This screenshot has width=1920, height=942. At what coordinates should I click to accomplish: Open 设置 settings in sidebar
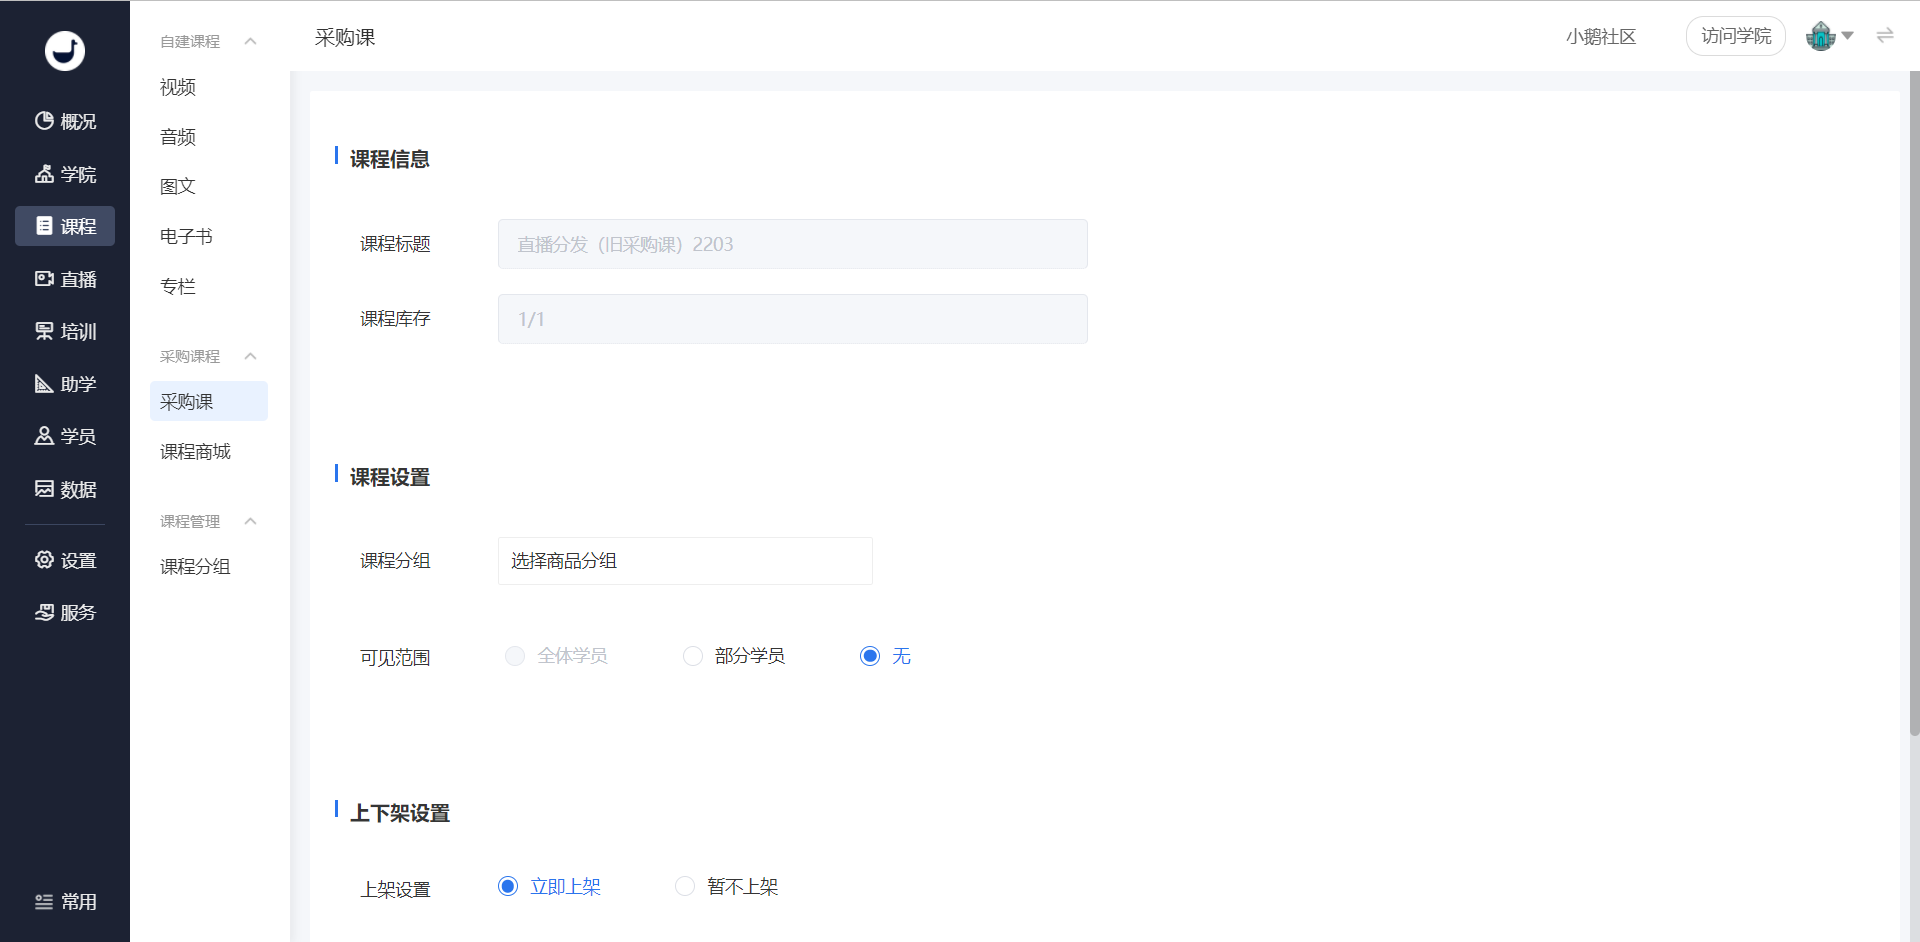(x=65, y=560)
